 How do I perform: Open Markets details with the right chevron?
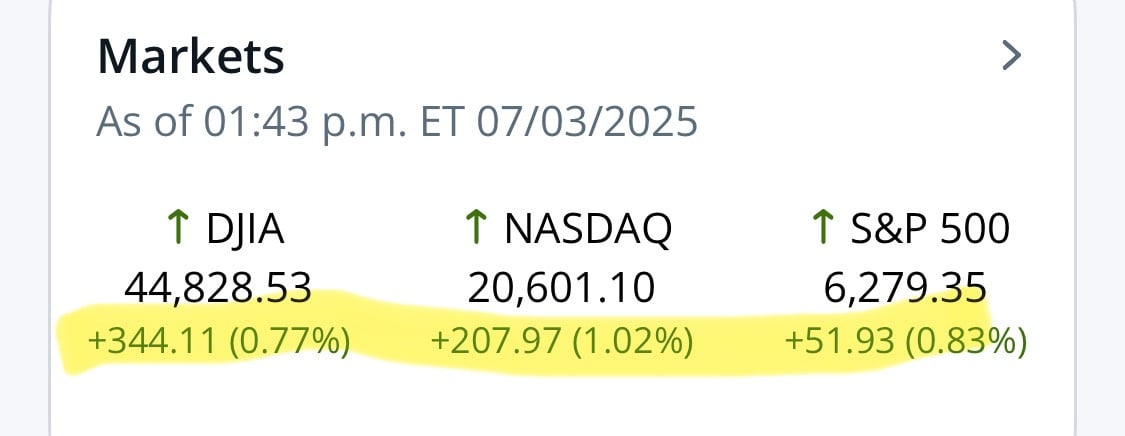[x=1011, y=56]
